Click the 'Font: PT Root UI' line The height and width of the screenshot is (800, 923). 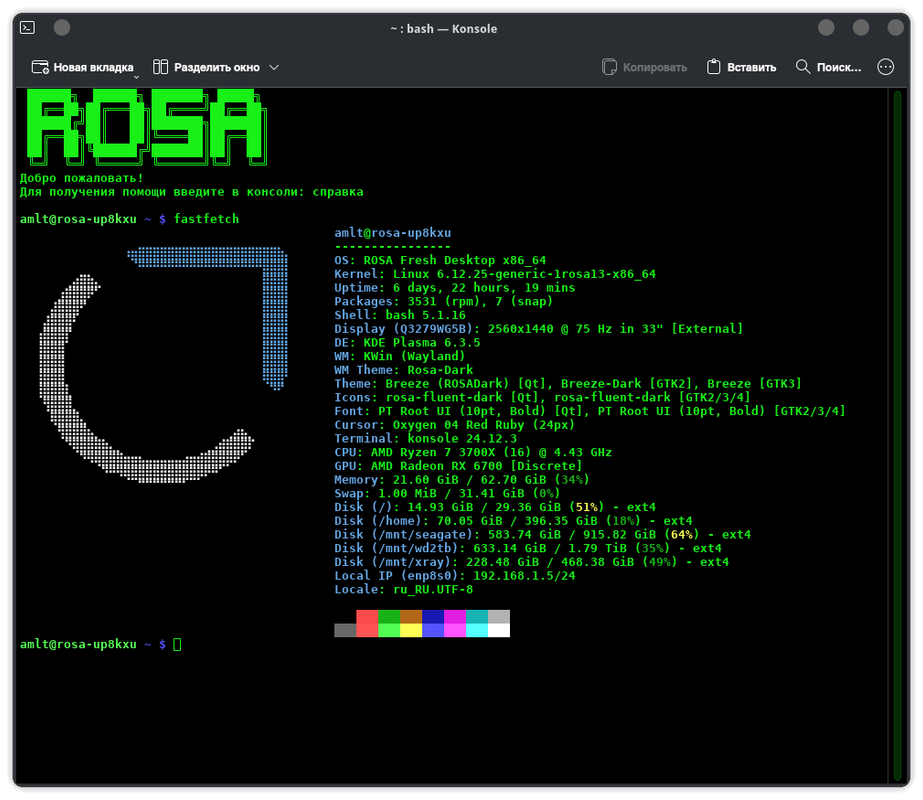590,411
